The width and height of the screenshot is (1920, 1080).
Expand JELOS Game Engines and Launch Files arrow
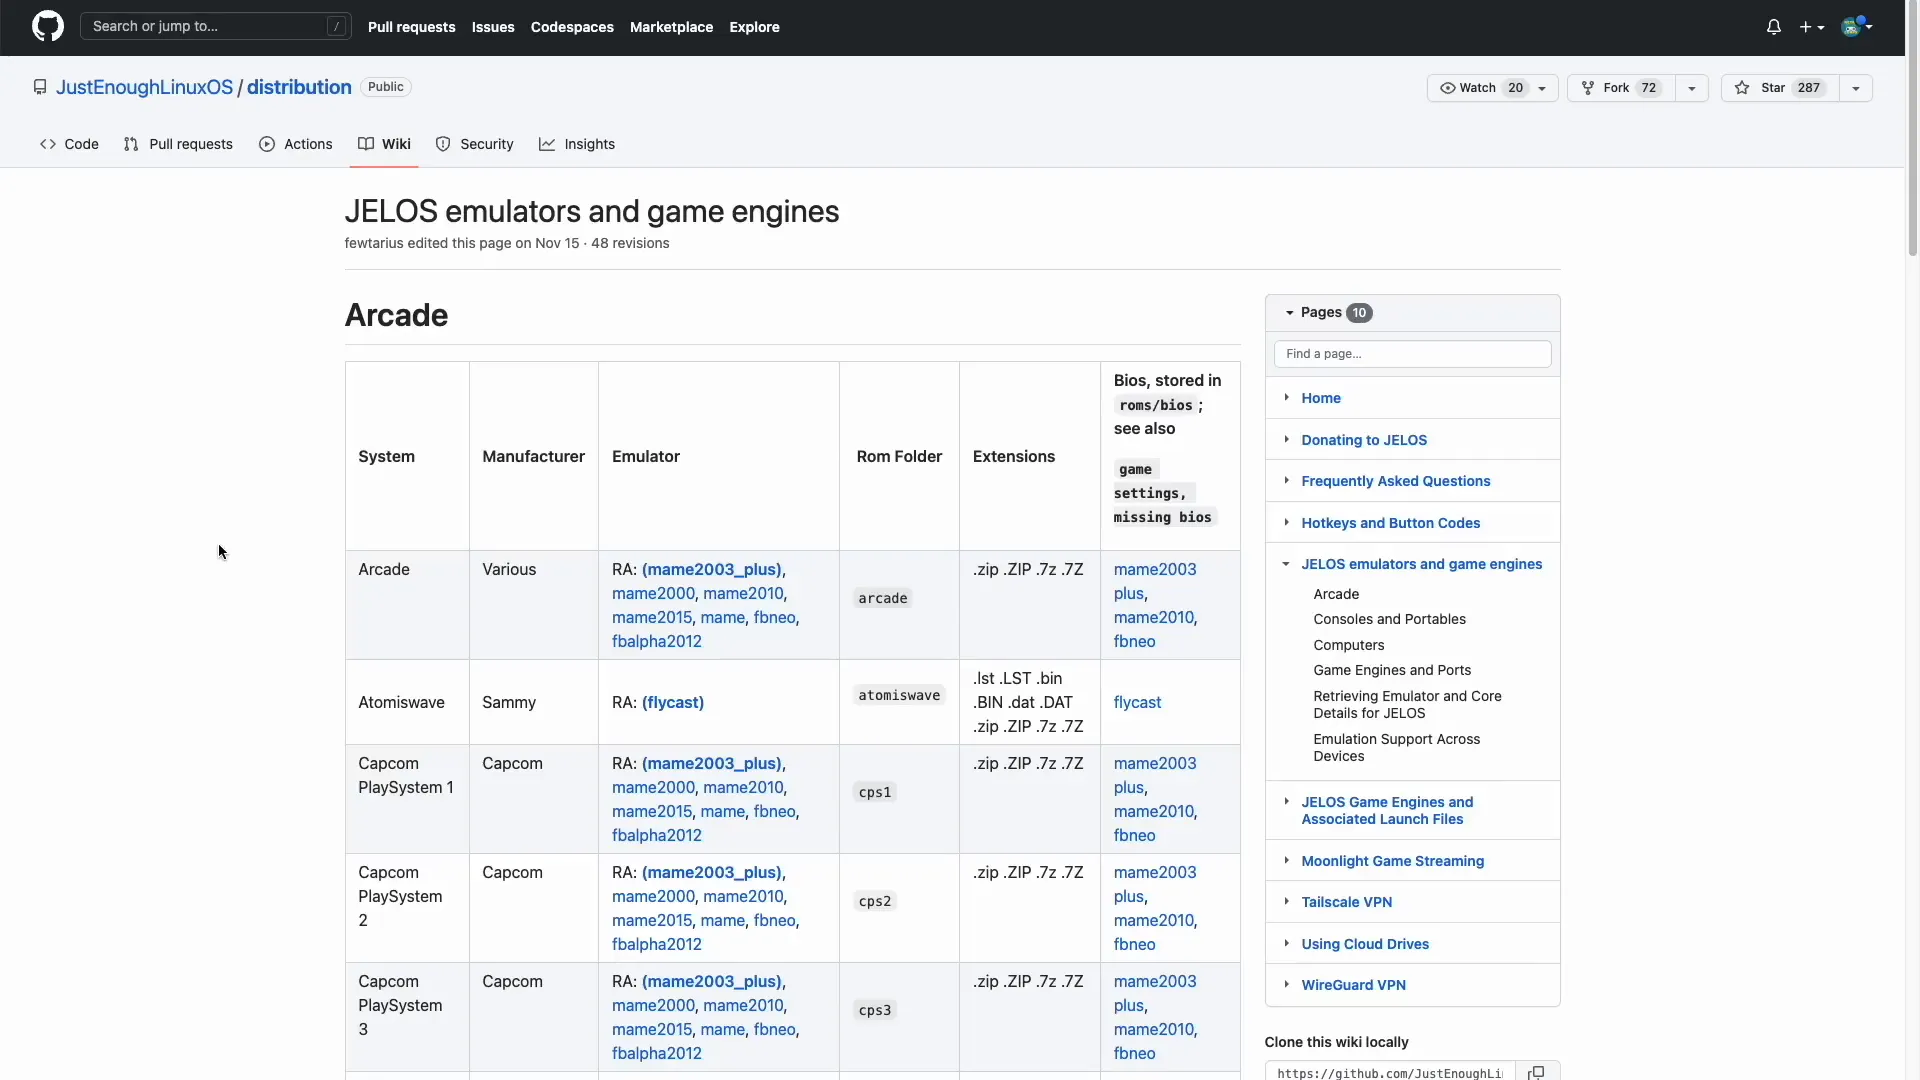pyautogui.click(x=1286, y=801)
